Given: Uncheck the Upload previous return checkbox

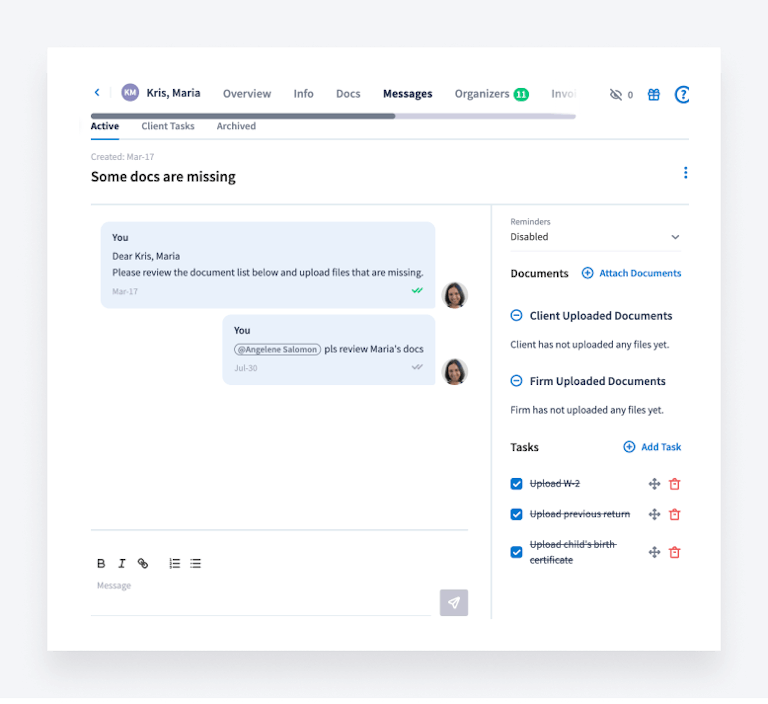Looking at the screenshot, I should click(517, 514).
